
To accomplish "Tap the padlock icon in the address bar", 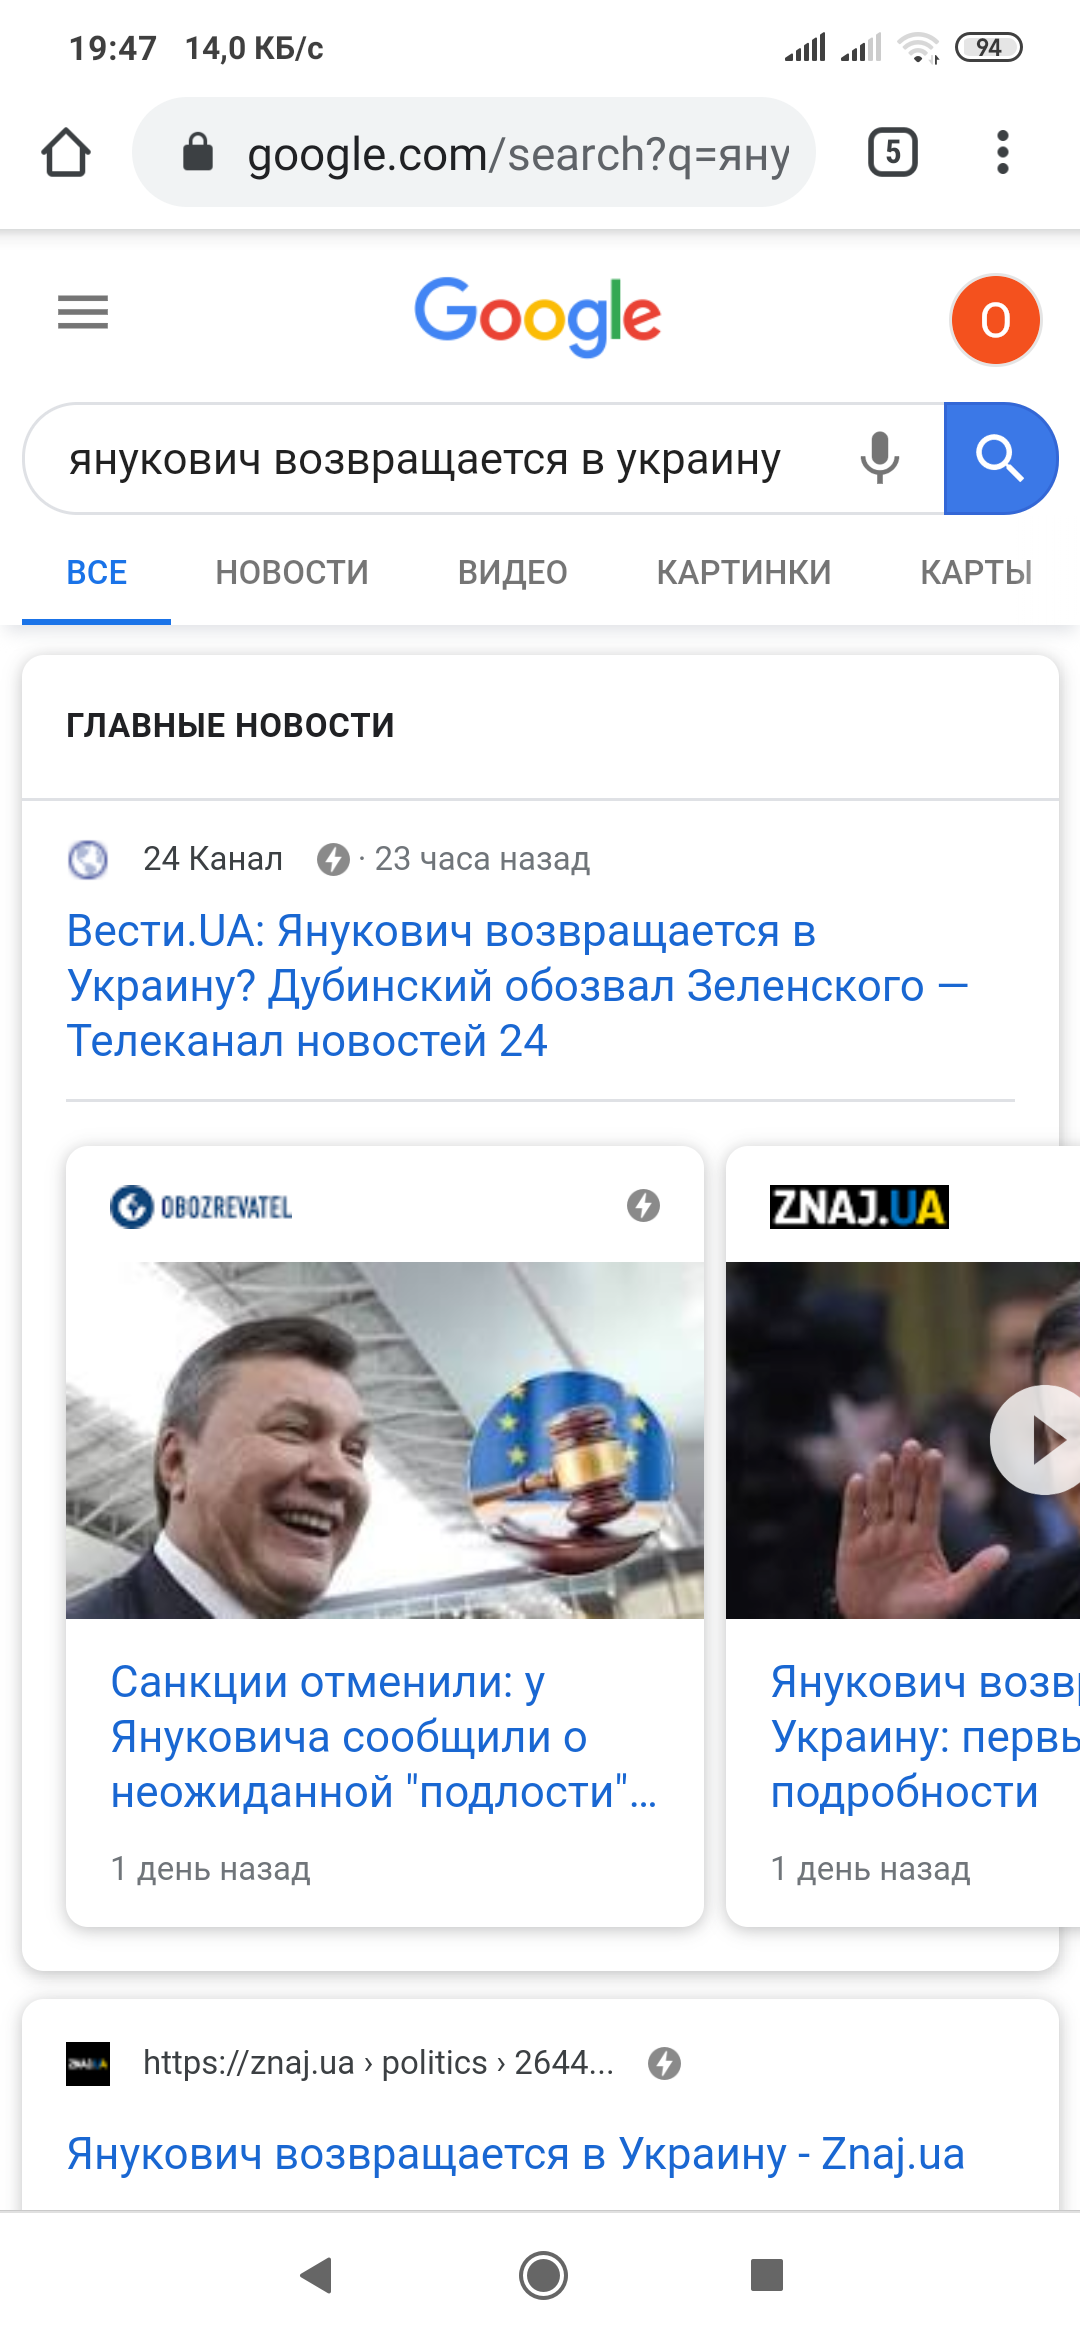I will [198, 153].
